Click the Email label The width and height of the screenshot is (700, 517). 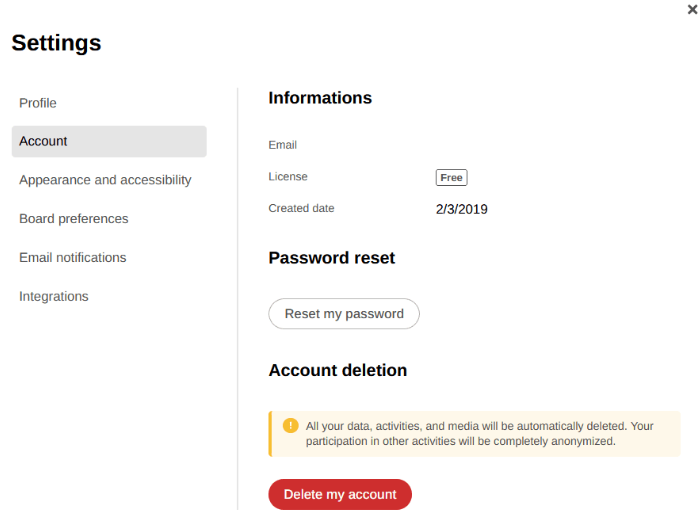point(282,145)
